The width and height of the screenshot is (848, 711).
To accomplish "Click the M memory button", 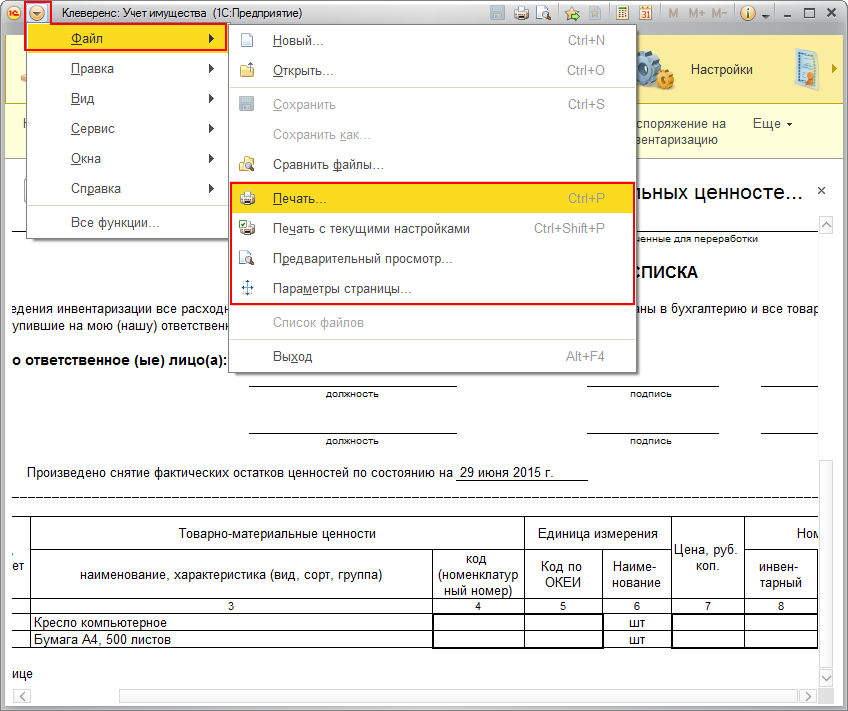I will pyautogui.click(x=673, y=13).
